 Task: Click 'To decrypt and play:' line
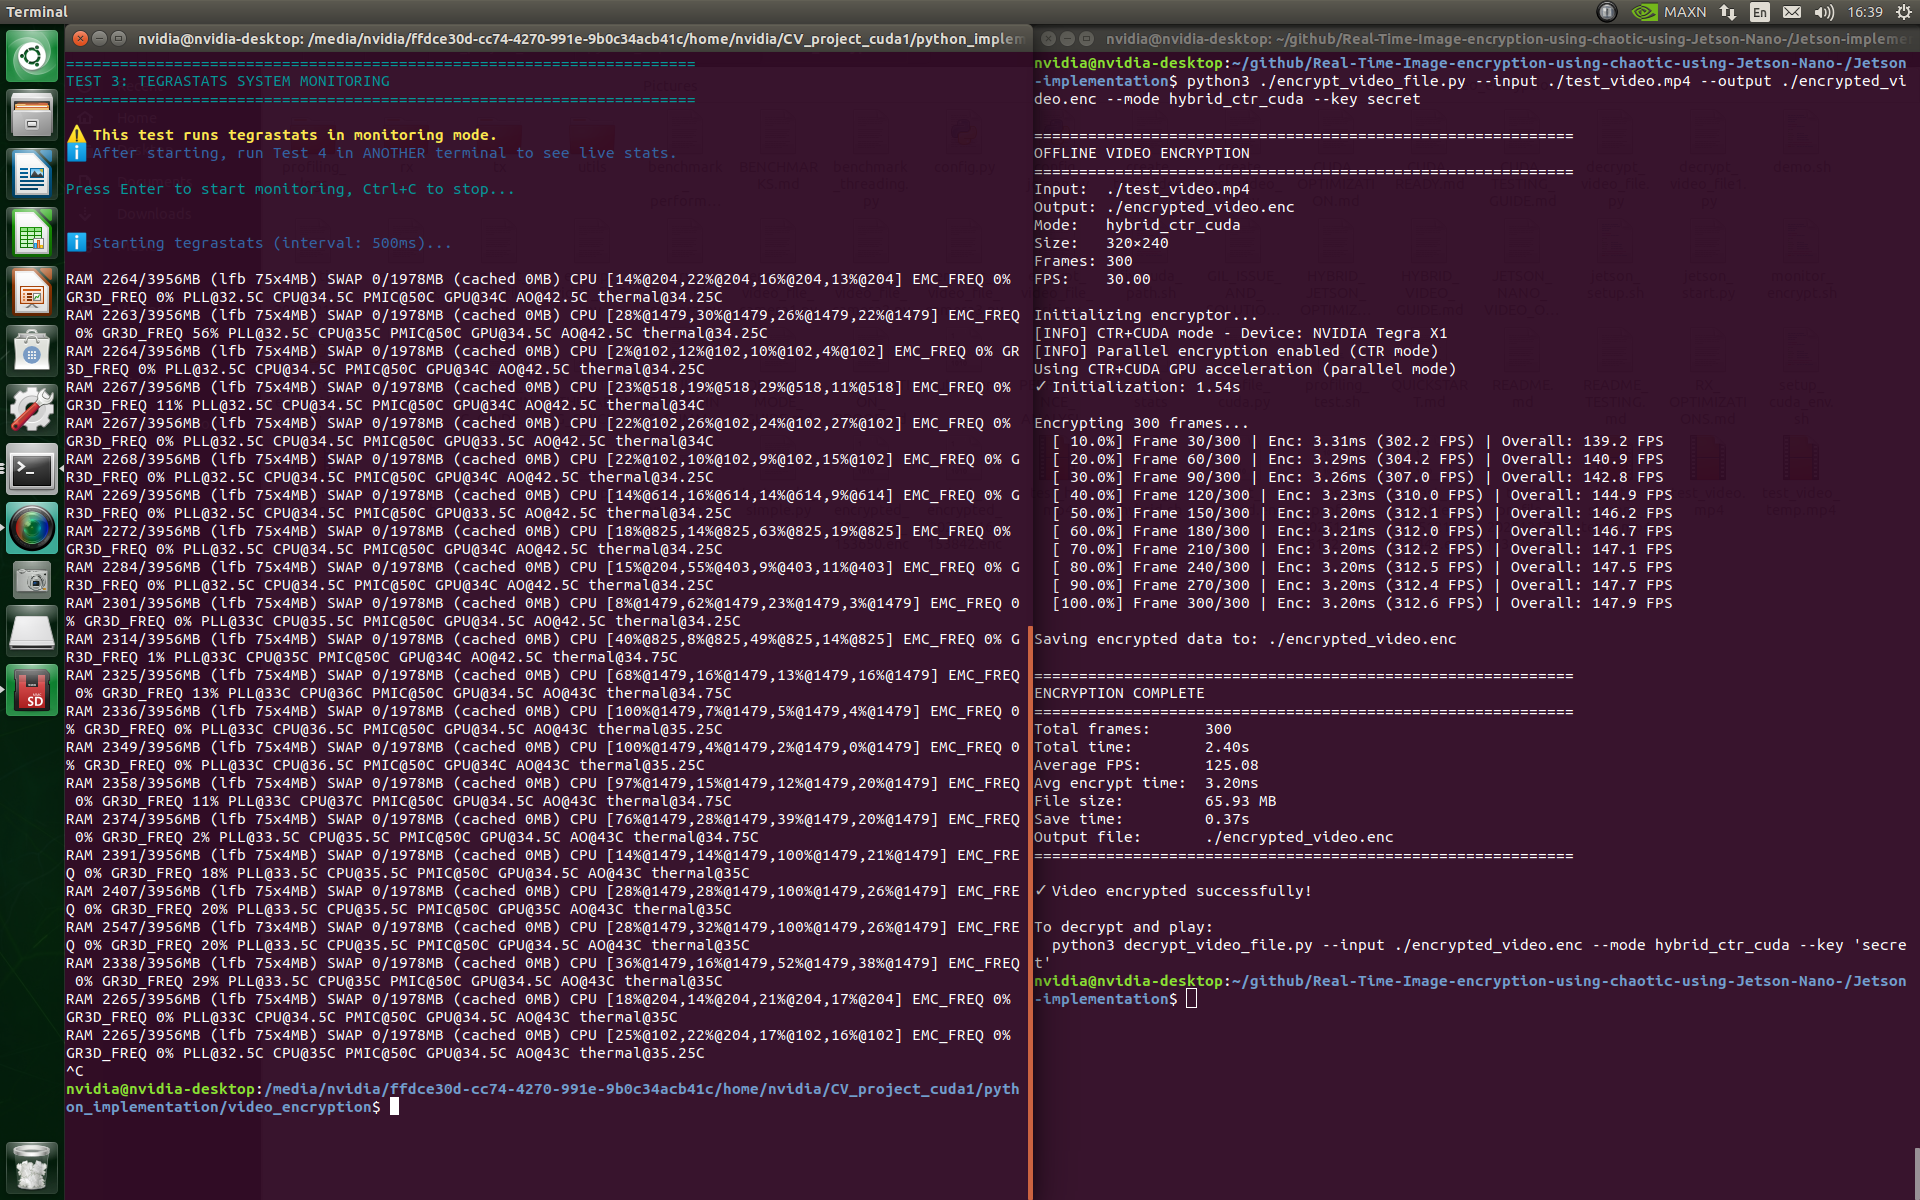pos(1123,927)
